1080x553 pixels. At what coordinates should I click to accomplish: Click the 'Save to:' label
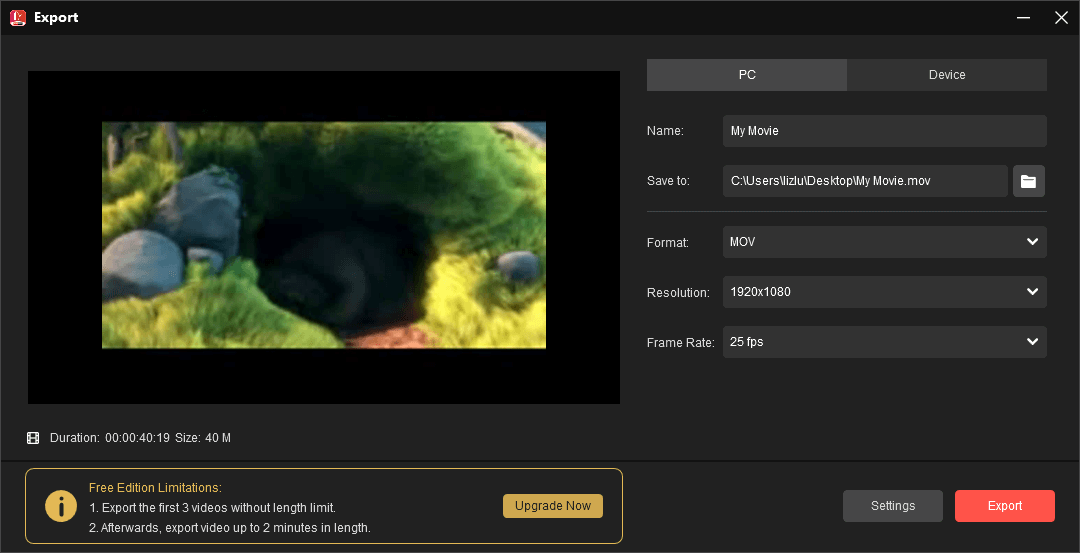pyautogui.click(x=668, y=182)
